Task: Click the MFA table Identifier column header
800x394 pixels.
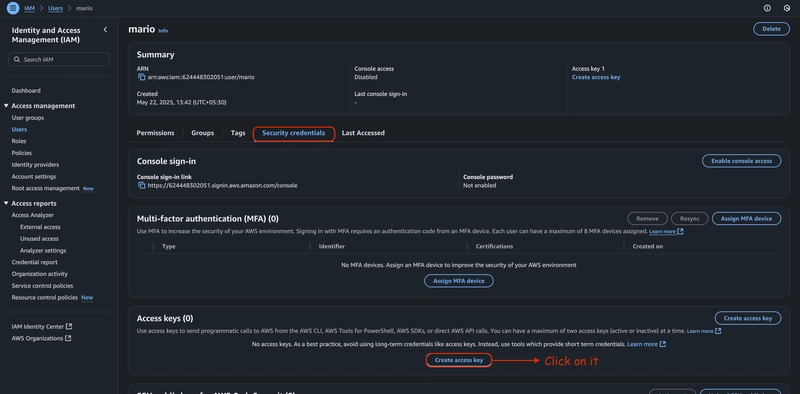Action: click(332, 247)
